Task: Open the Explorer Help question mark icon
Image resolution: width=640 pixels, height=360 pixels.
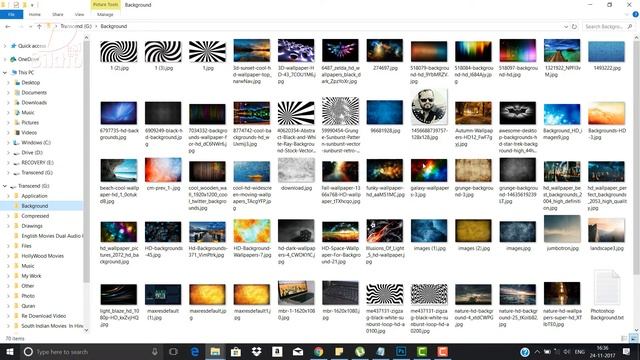Action: 636,14
